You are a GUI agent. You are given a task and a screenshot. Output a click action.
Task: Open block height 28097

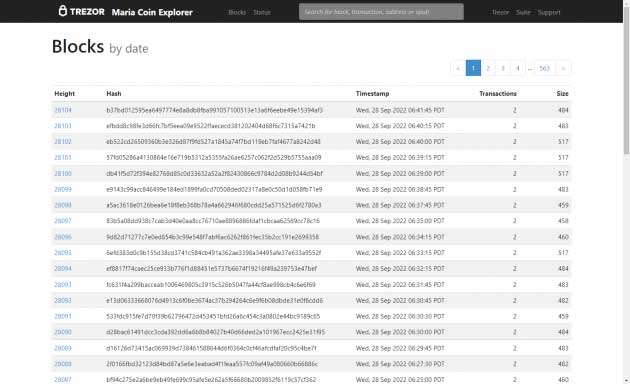pyautogui.click(x=63, y=221)
